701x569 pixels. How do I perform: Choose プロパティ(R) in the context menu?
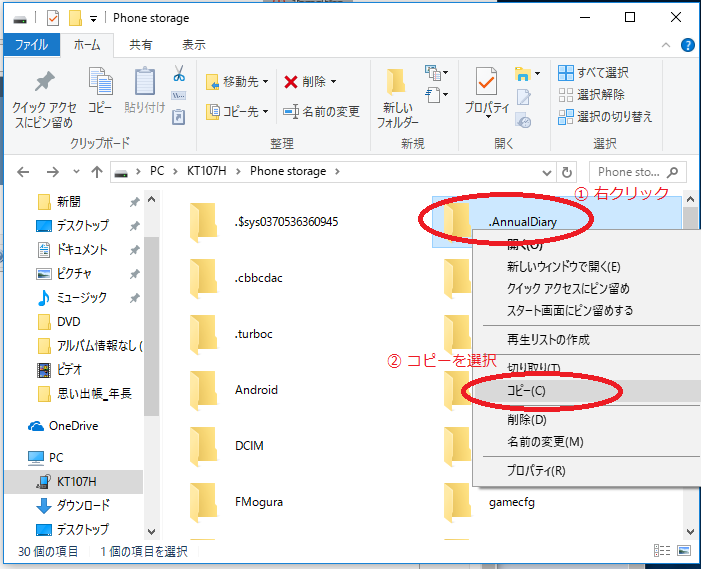[536, 470]
